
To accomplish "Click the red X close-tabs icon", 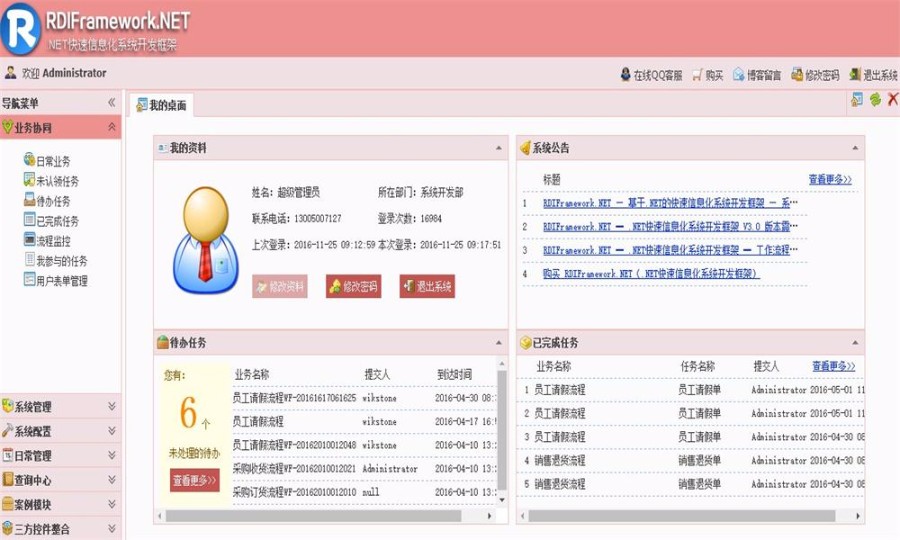I will coord(893,99).
